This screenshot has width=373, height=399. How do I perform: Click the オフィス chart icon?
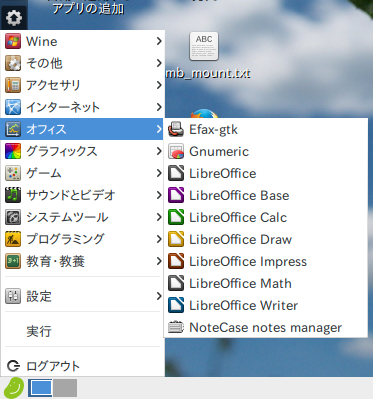coord(13,129)
